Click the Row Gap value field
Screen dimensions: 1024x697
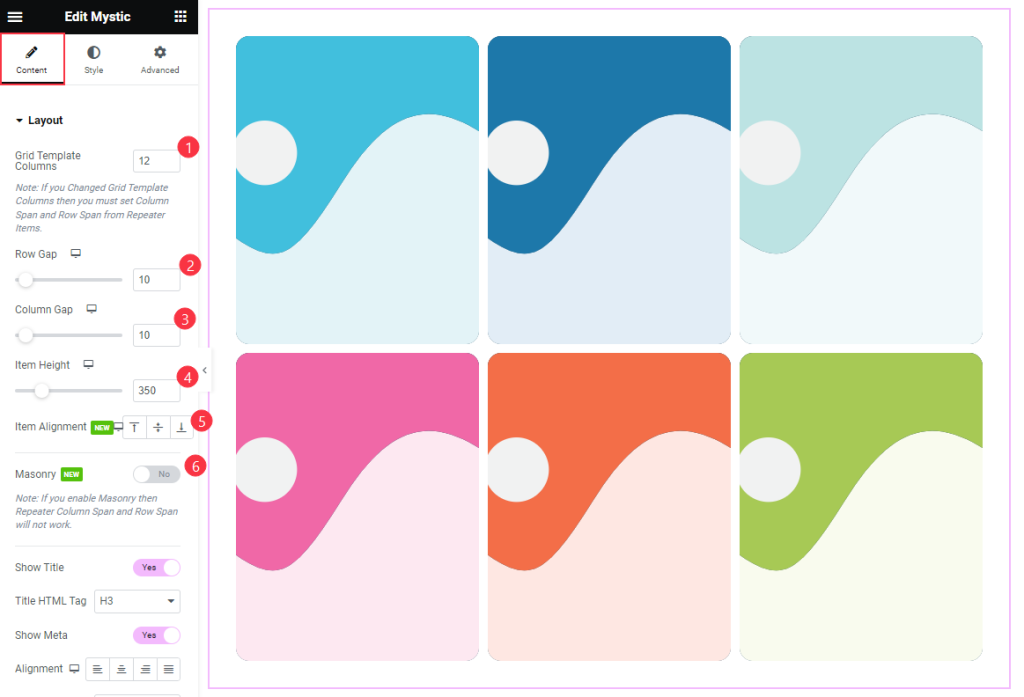156,280
